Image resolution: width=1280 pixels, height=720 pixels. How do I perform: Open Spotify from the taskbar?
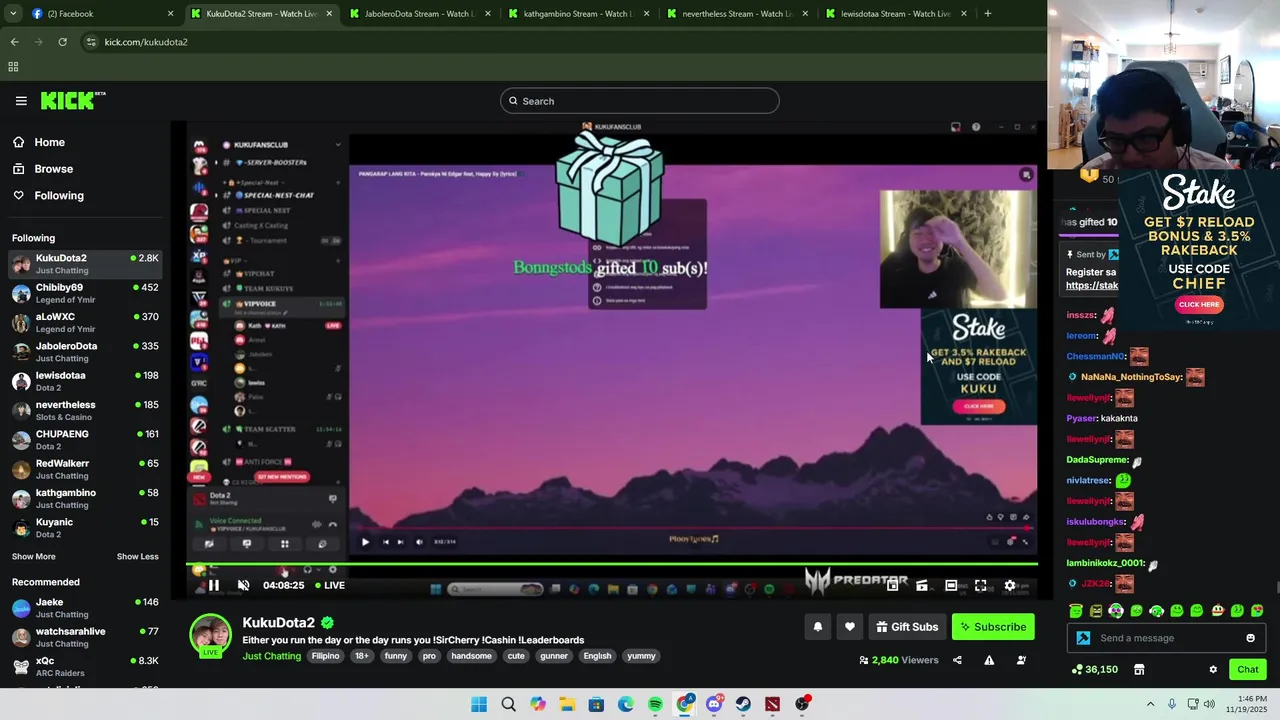pos(655,704)
